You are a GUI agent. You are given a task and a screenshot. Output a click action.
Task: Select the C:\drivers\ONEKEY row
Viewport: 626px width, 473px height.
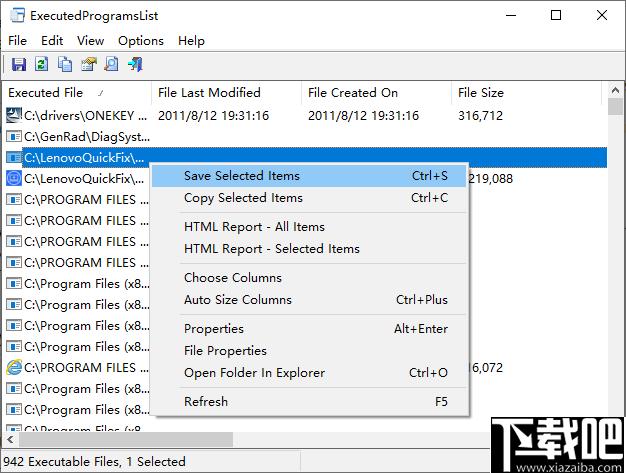[305, 115]
